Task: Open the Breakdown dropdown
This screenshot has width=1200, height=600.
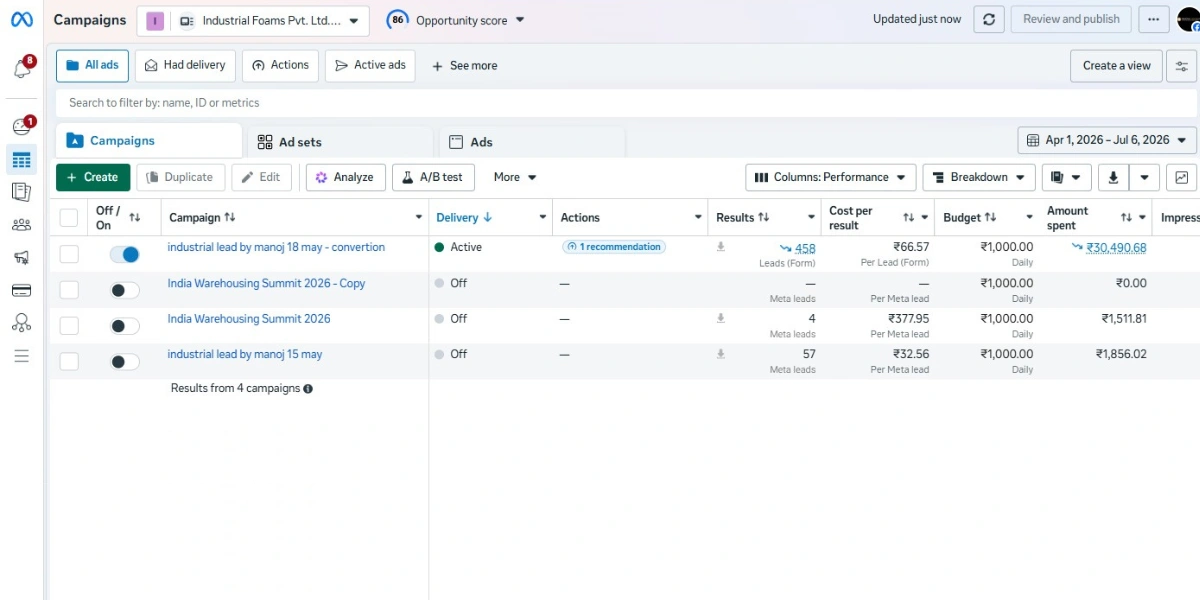Action: pyautogui.click(x=979, y=177)
